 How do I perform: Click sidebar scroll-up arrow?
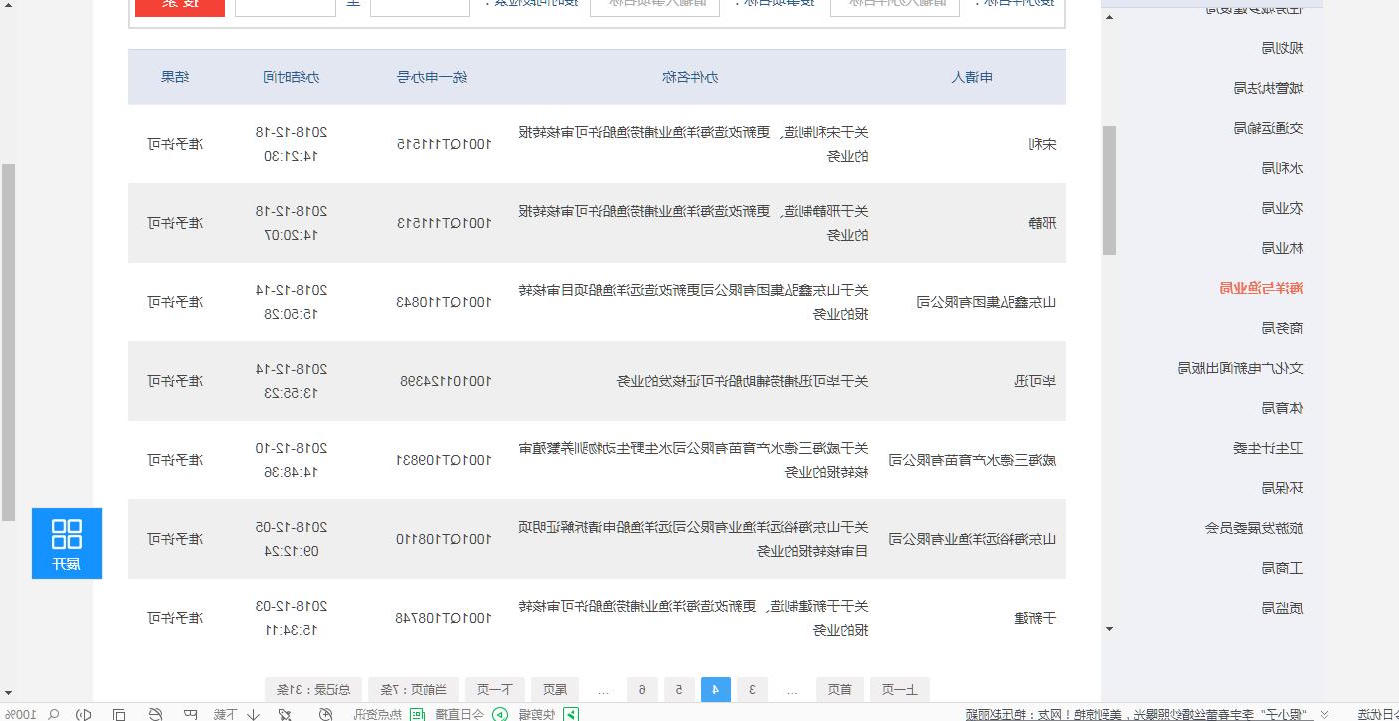click(1109, 17)
